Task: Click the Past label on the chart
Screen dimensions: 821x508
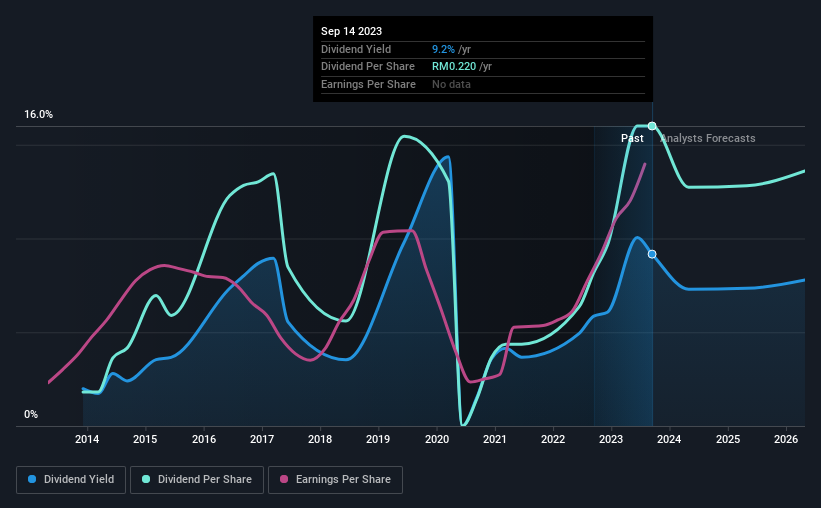Action: [632, 138]
